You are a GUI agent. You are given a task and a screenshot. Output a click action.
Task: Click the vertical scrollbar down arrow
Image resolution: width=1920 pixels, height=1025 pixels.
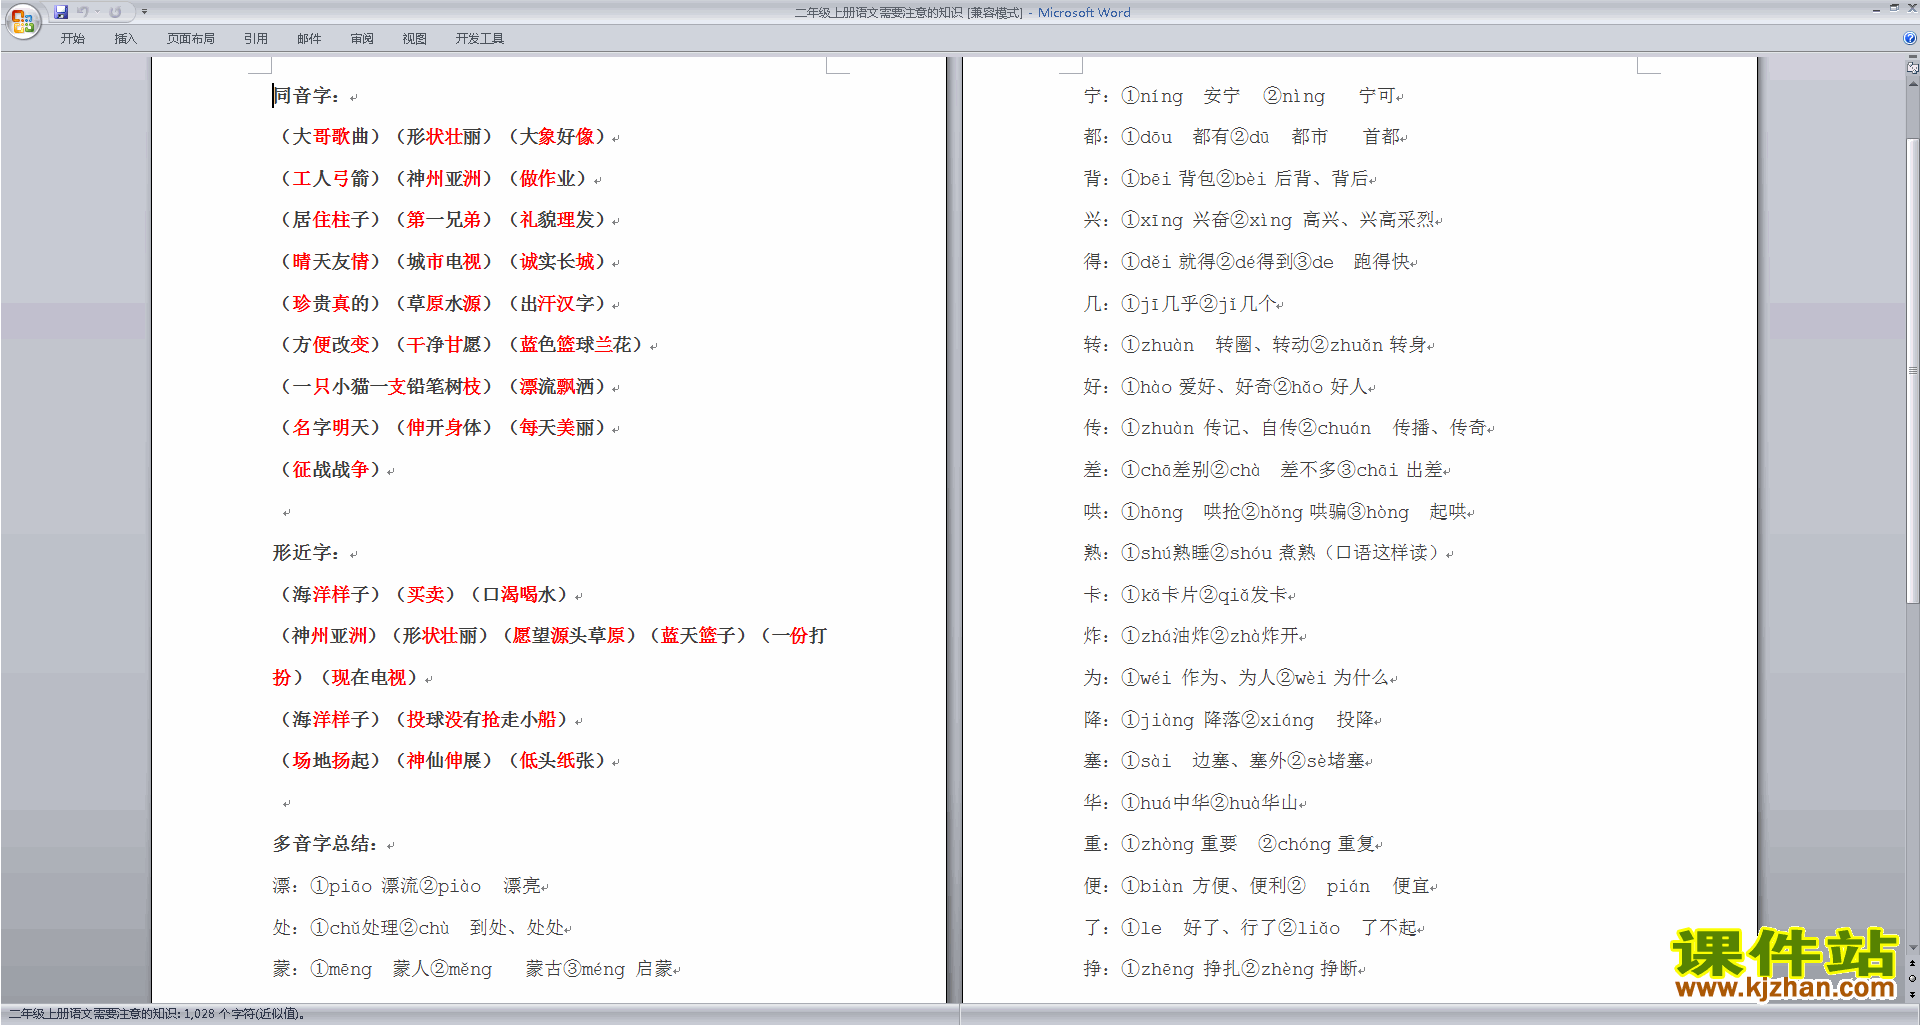tap(1912, 947)
